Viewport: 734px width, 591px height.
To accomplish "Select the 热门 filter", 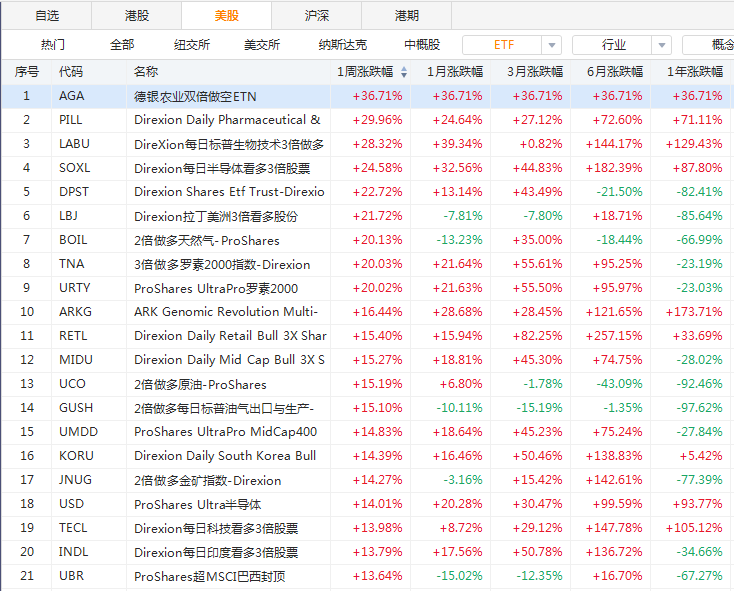I will (53, 45).
